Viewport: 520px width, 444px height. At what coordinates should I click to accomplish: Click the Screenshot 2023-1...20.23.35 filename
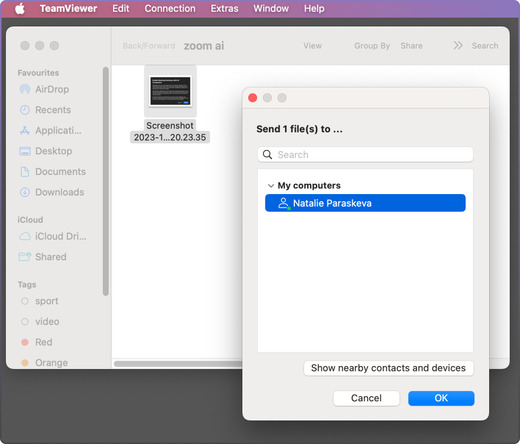pos(170,132)
